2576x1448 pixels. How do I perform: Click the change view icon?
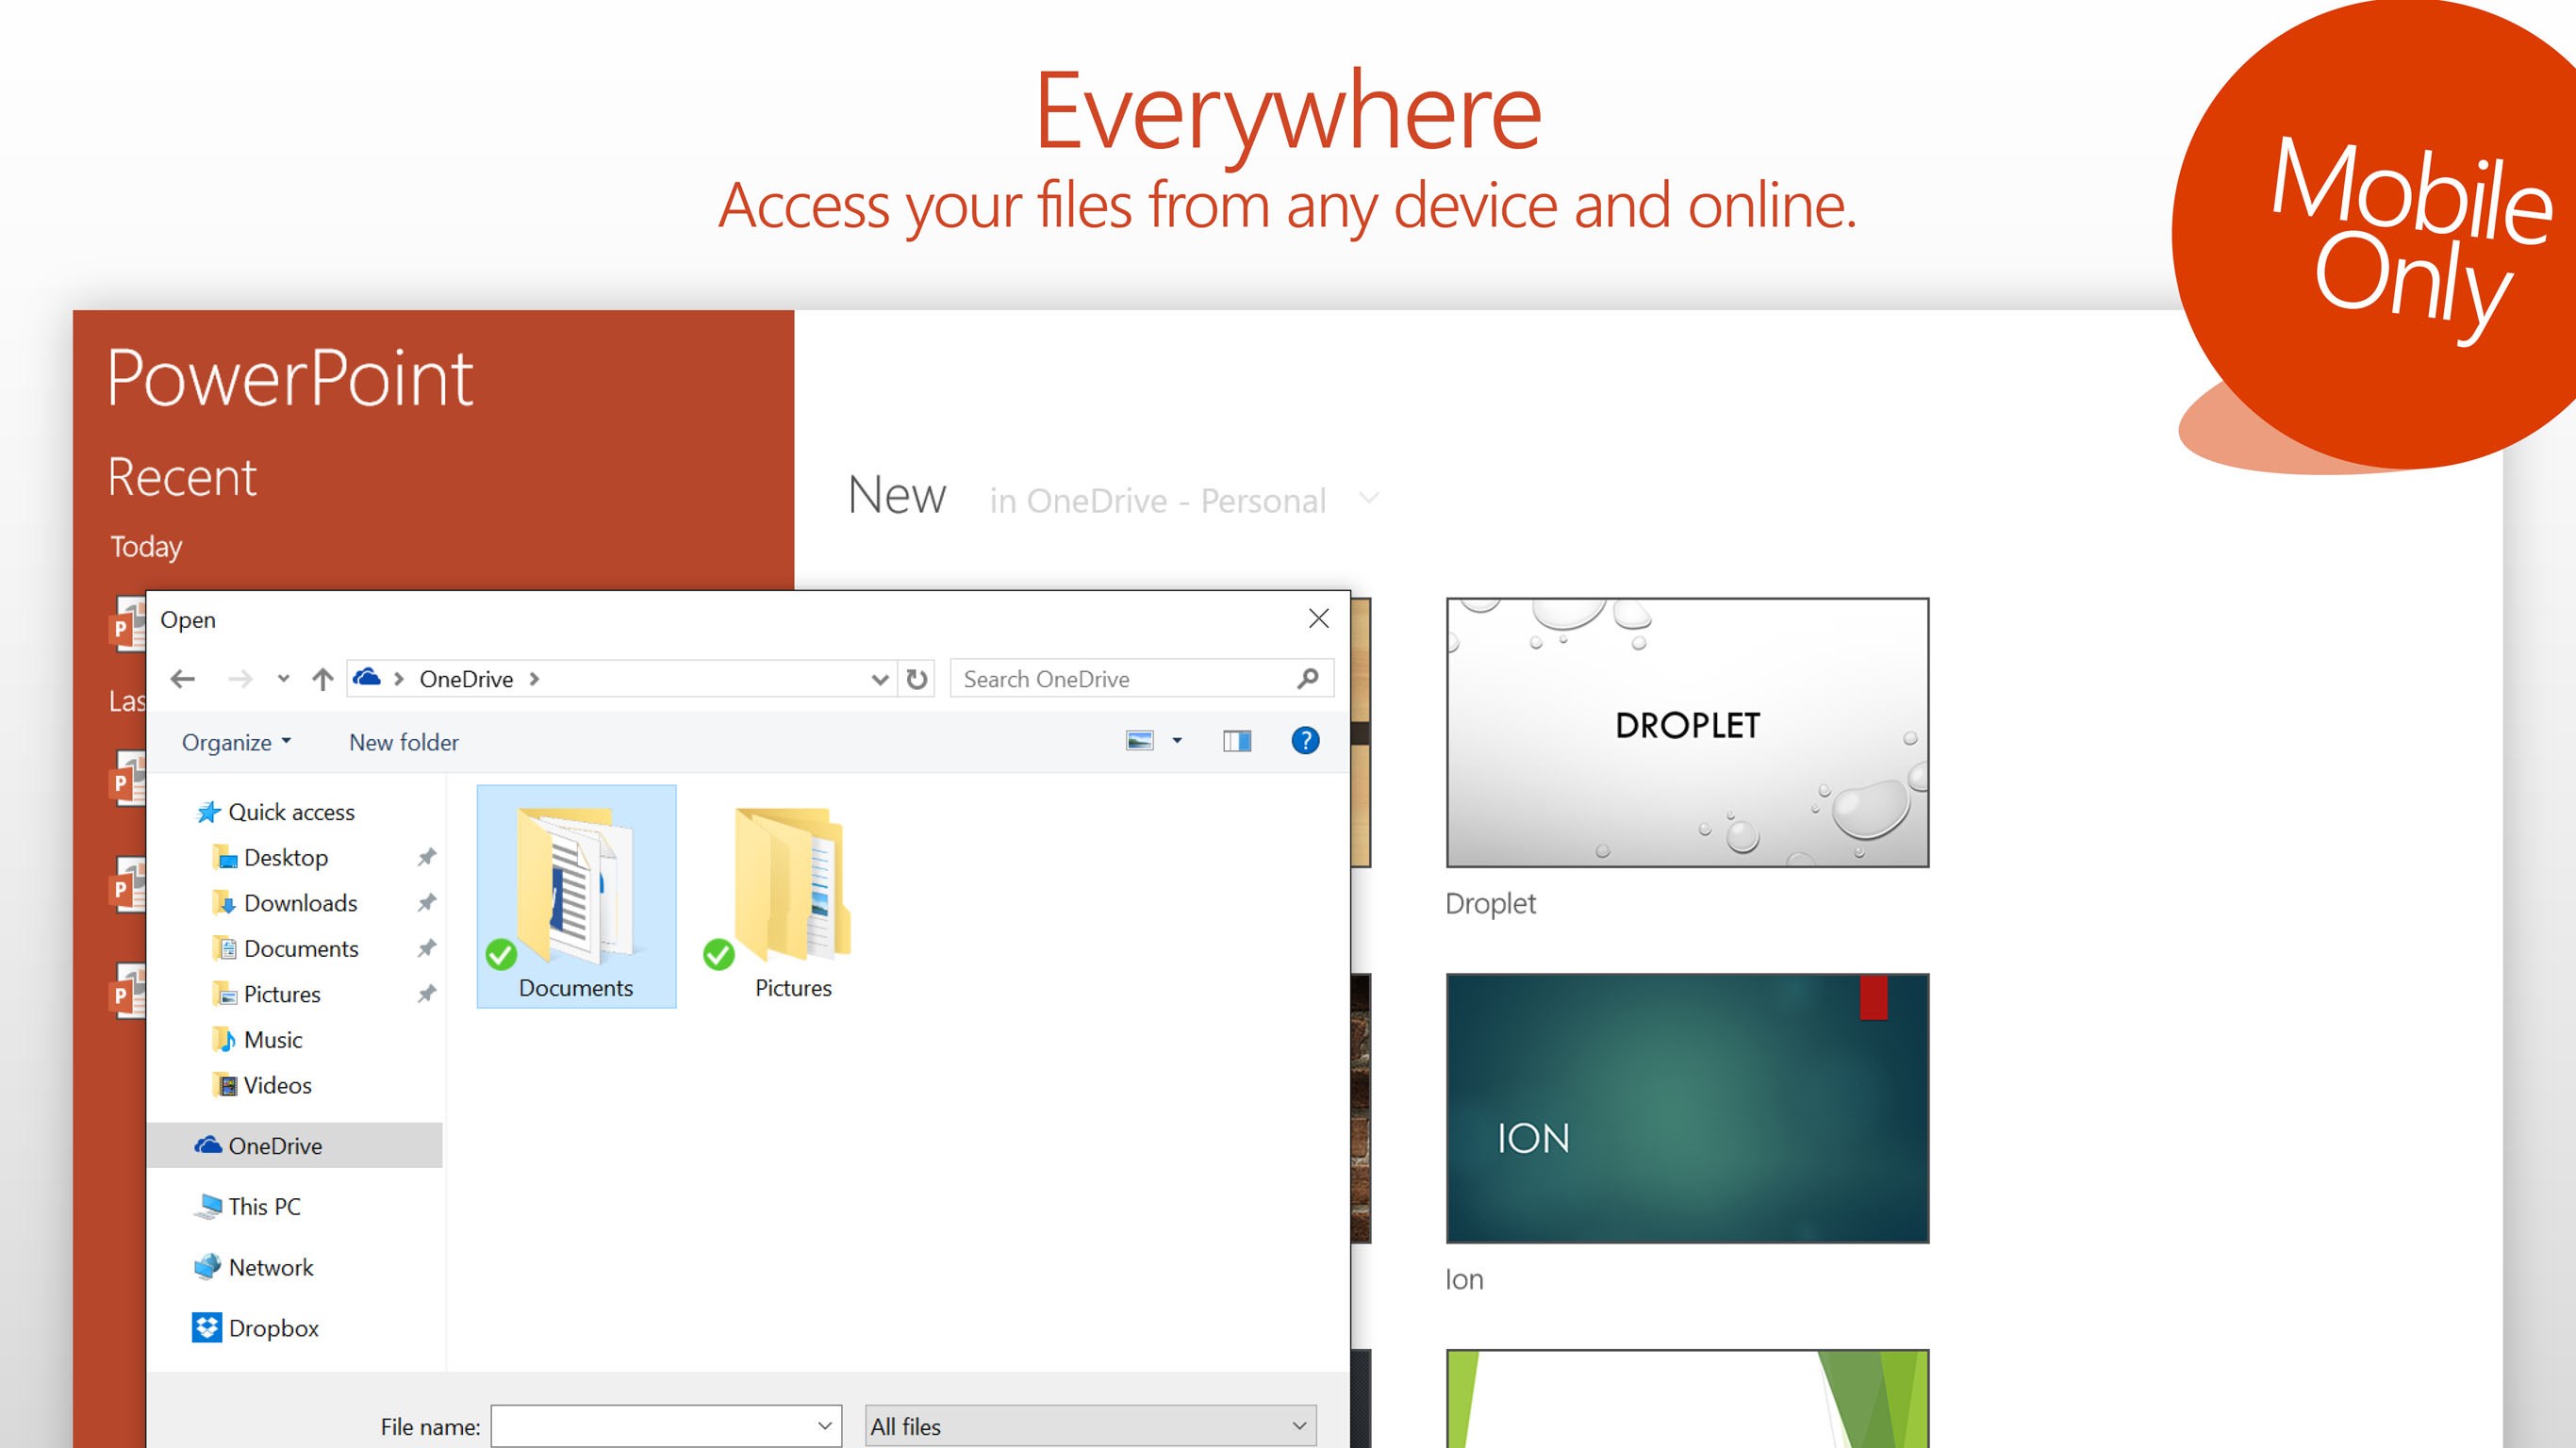pos(1140,741)
